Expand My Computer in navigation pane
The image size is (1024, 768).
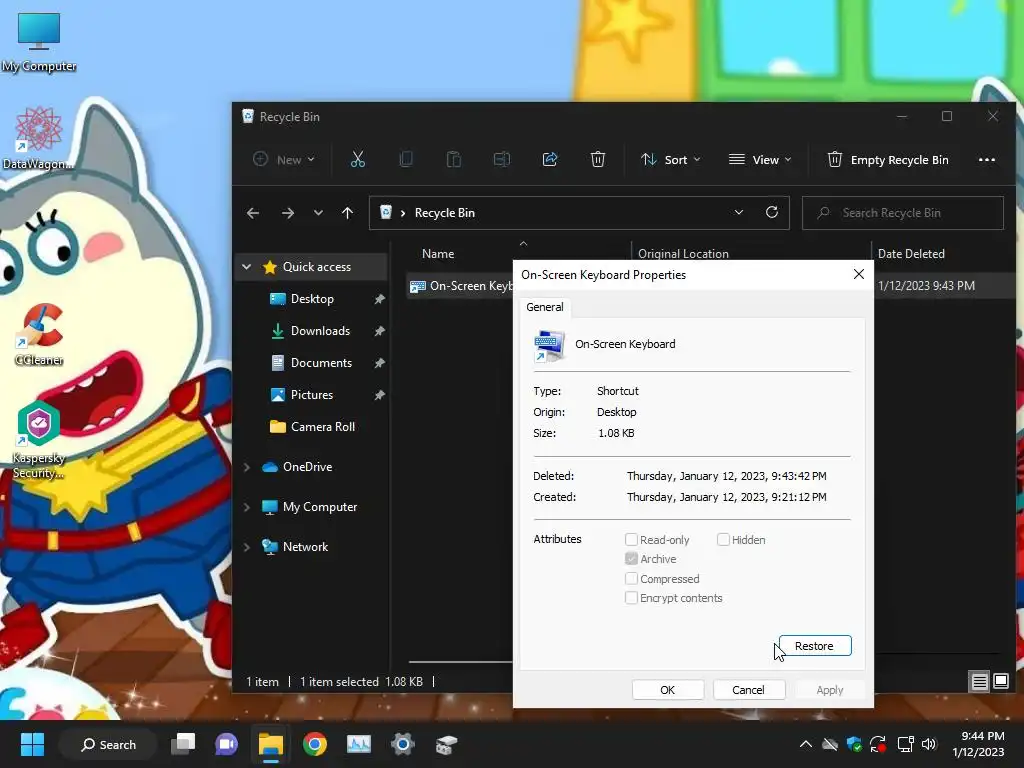[247, 507]
